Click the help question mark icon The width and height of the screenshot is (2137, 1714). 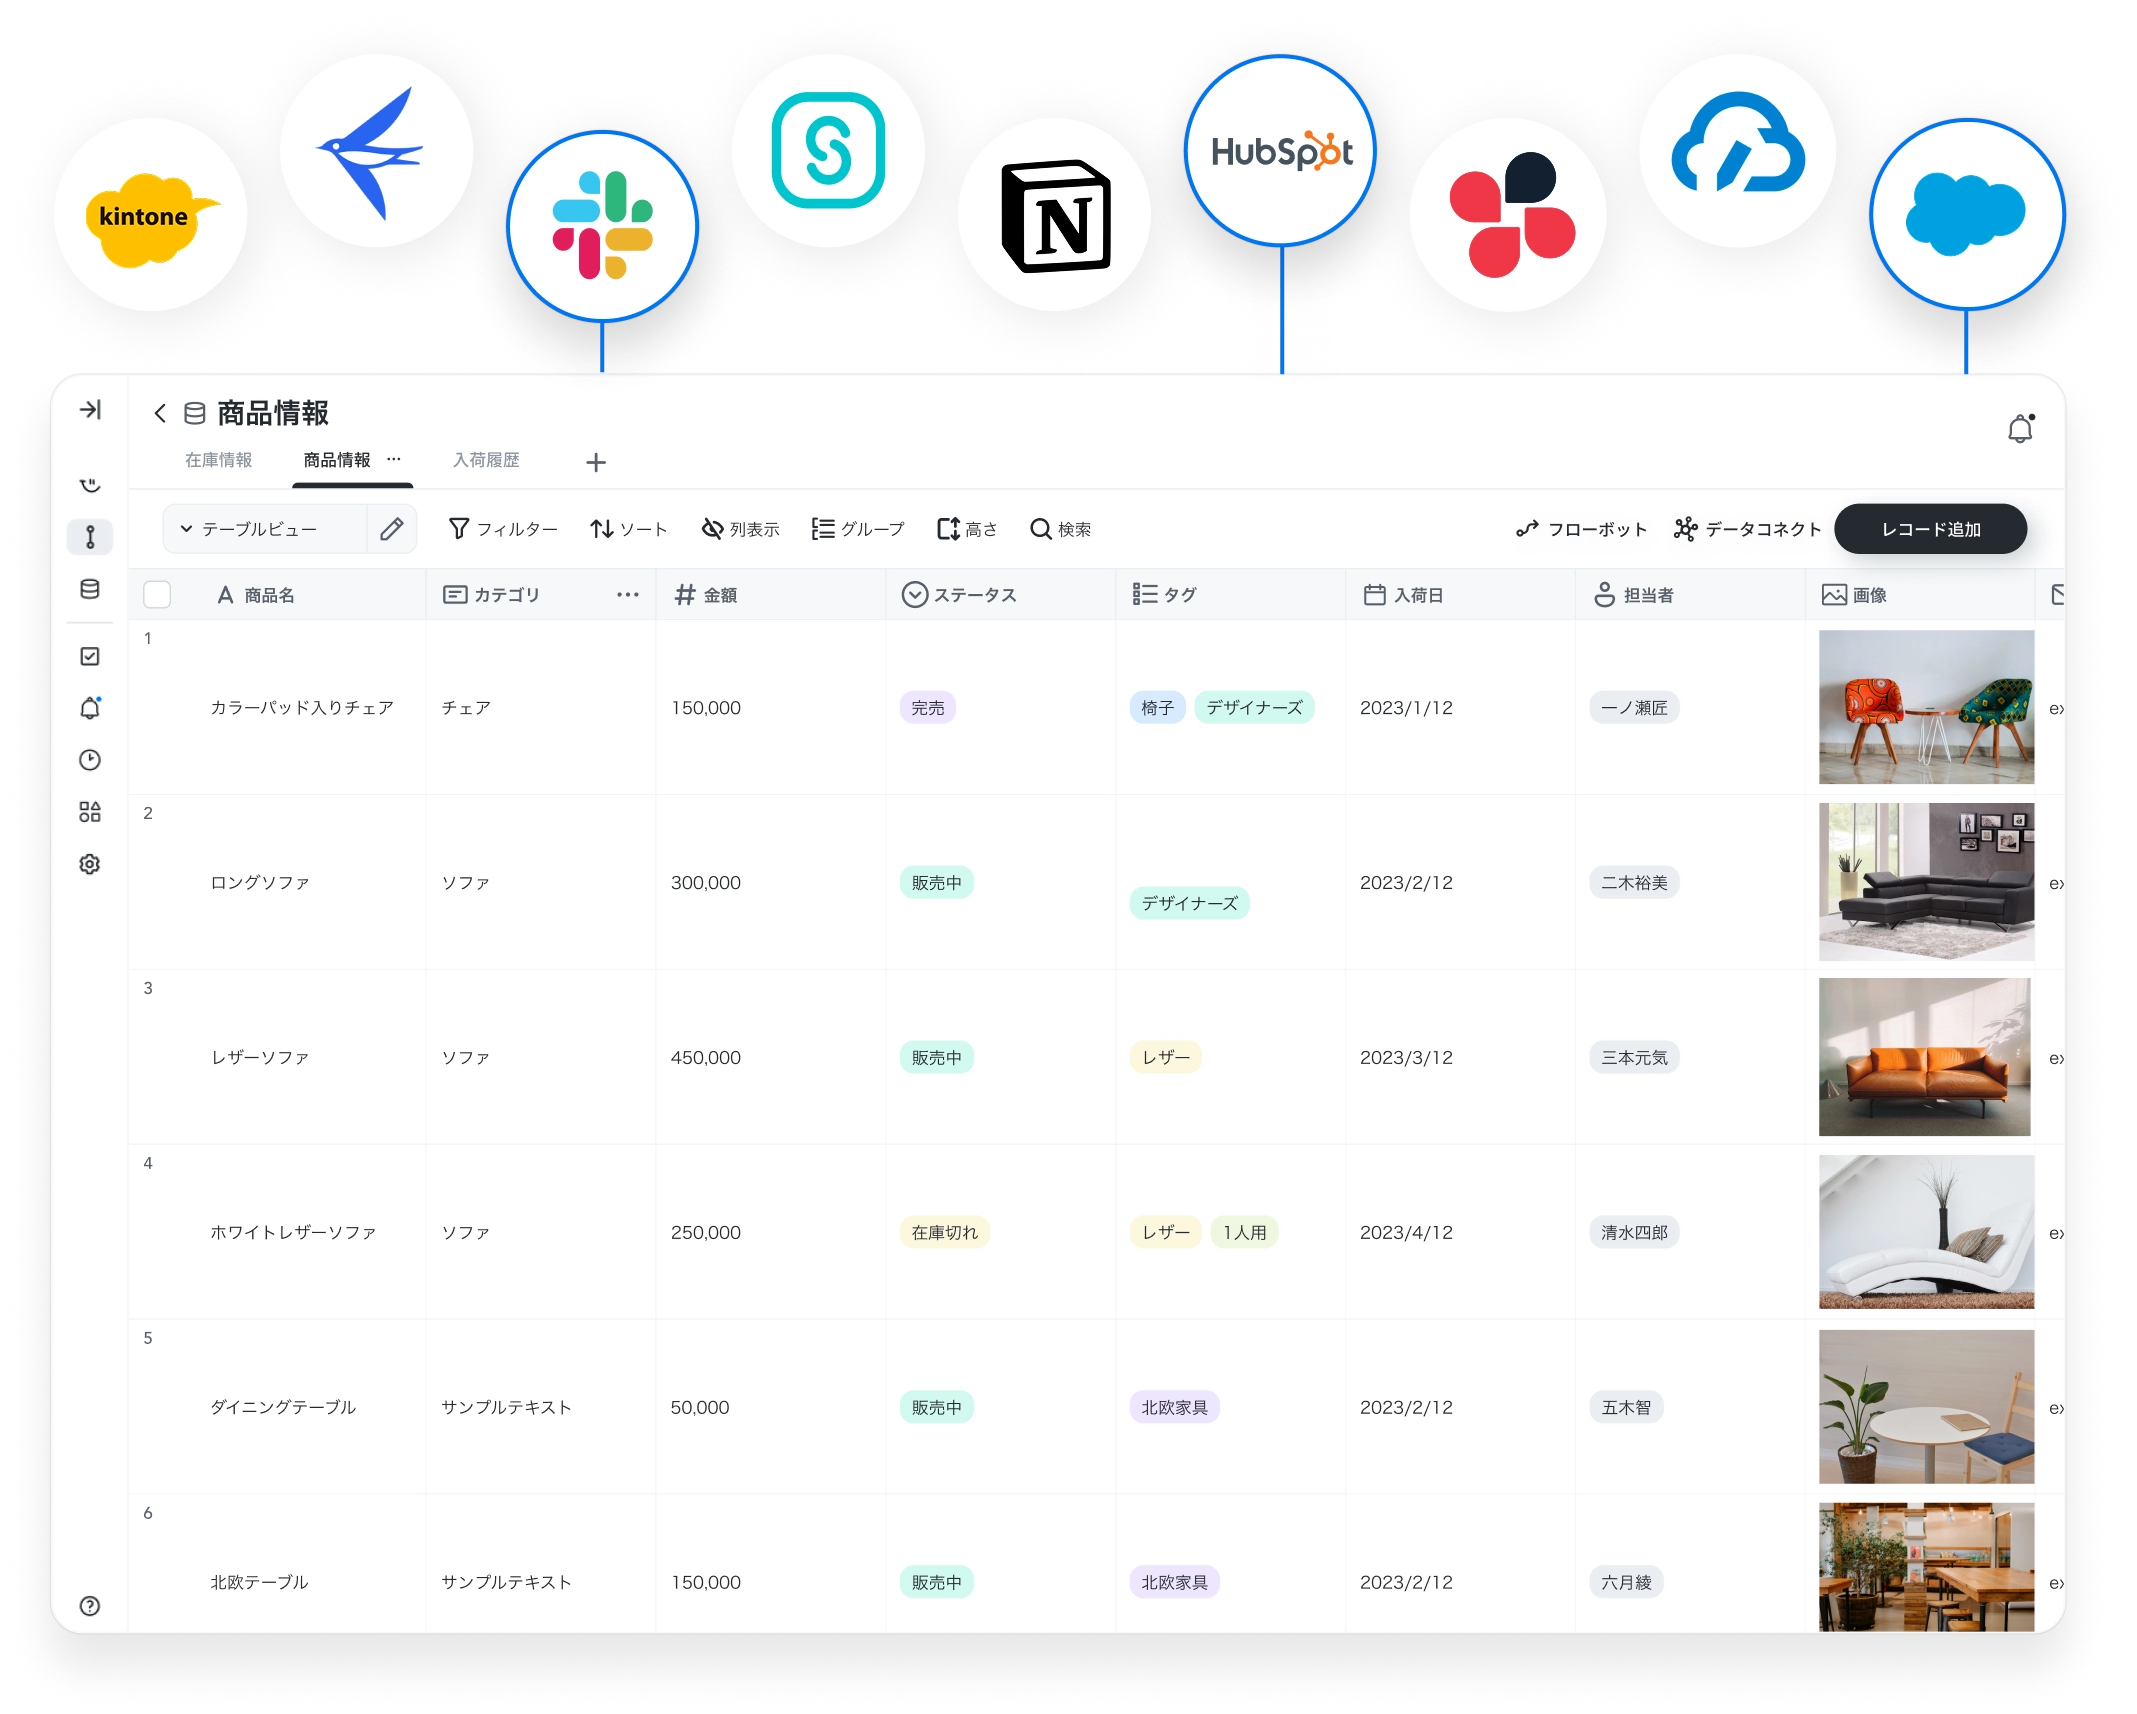tap(90, 1605)
